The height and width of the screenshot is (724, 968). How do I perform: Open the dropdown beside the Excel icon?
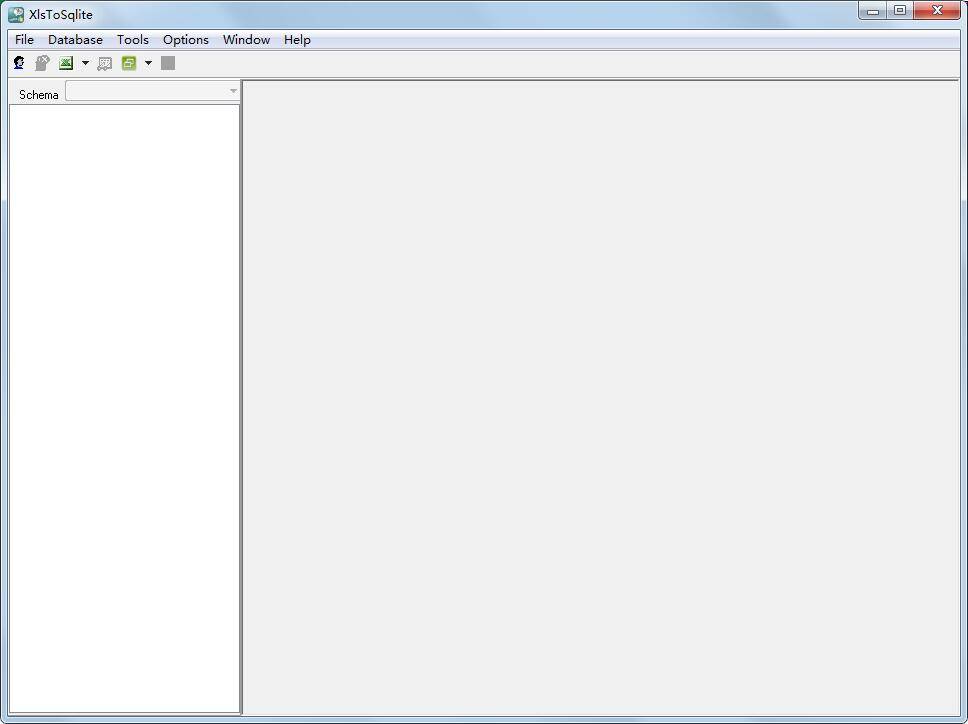pyautogui.click(x=85, y=62)
